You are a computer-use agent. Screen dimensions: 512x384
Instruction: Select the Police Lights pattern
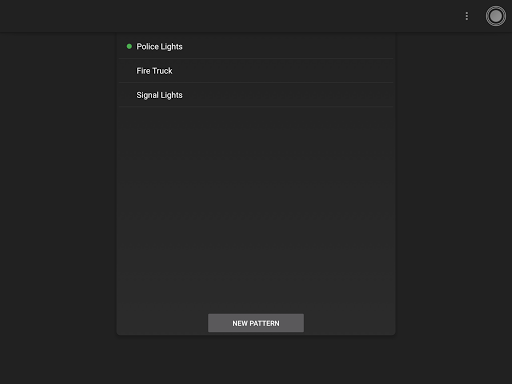tap(256, 46)
